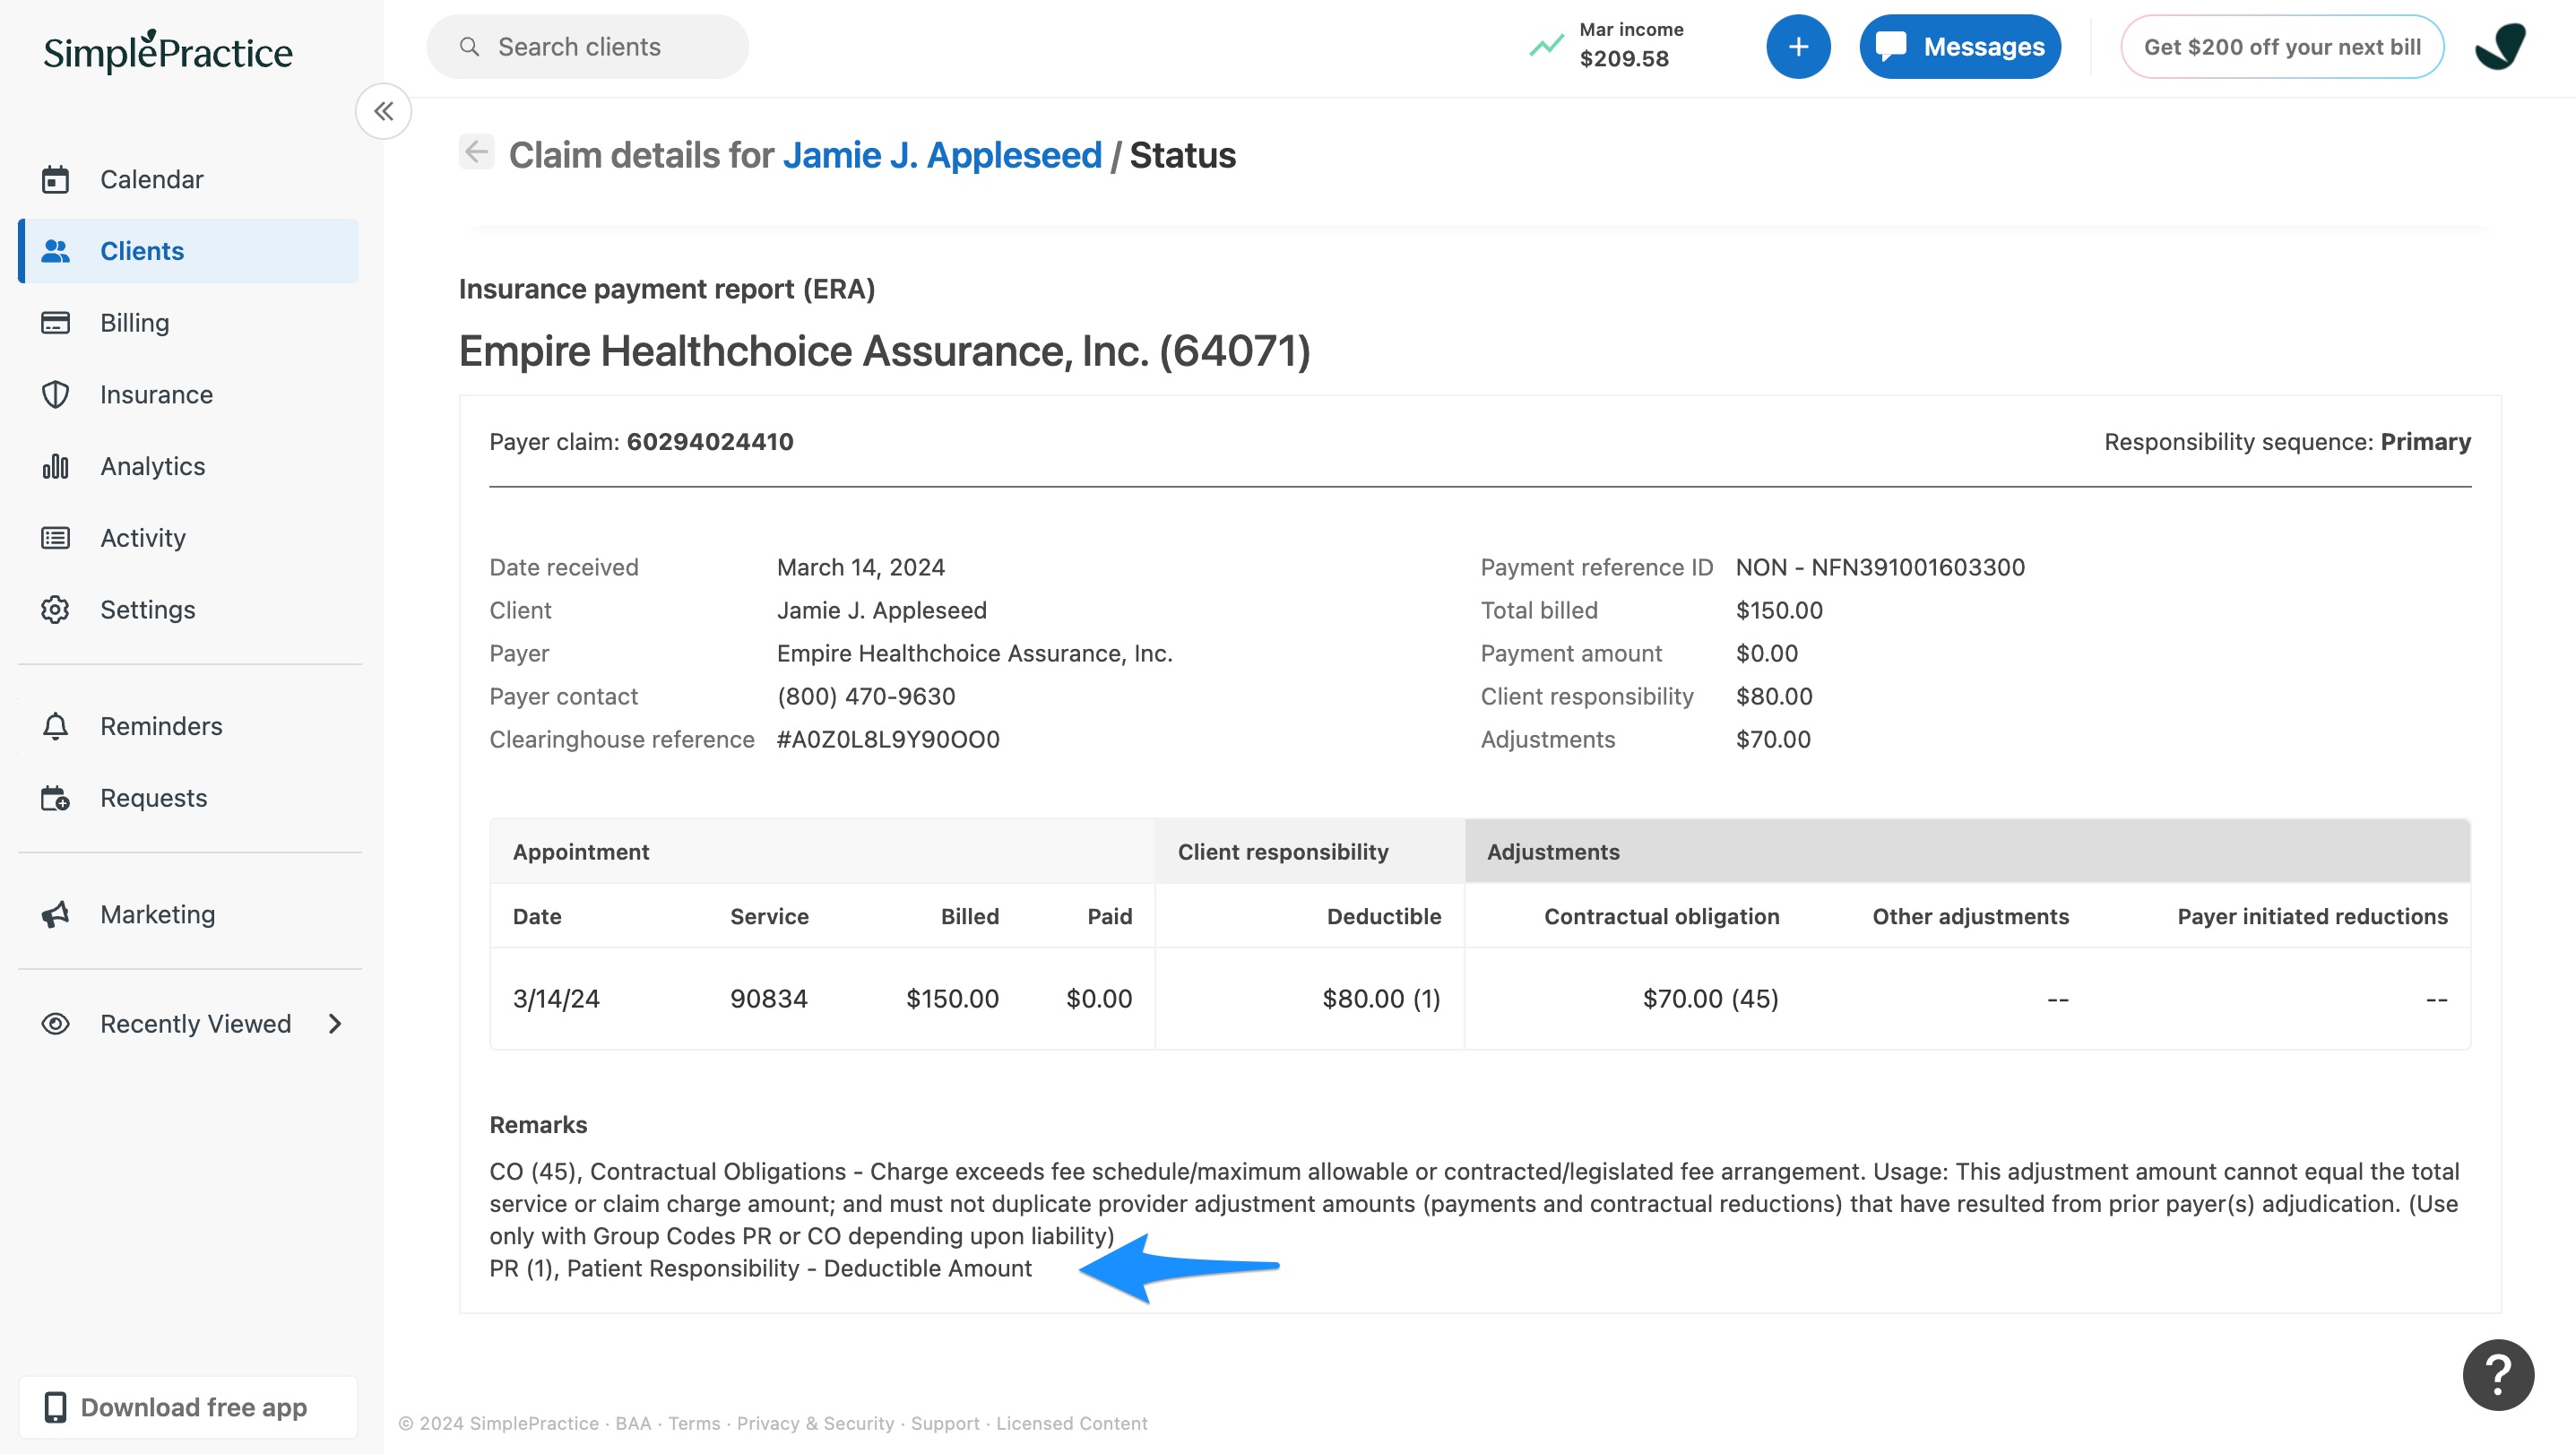
Task: Expand the Recently Viewed chevron
Action: coord(335,1024)
